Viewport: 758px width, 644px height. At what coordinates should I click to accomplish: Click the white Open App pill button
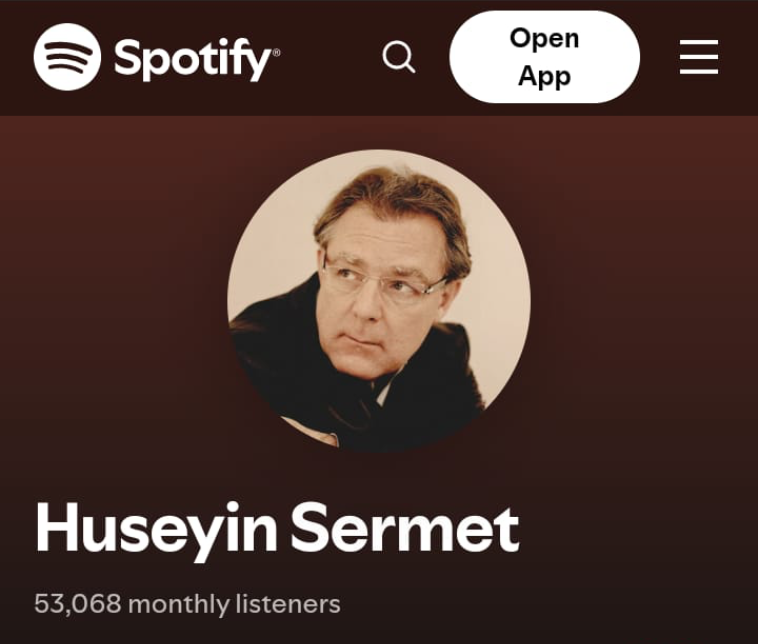[x=544, y=57]
